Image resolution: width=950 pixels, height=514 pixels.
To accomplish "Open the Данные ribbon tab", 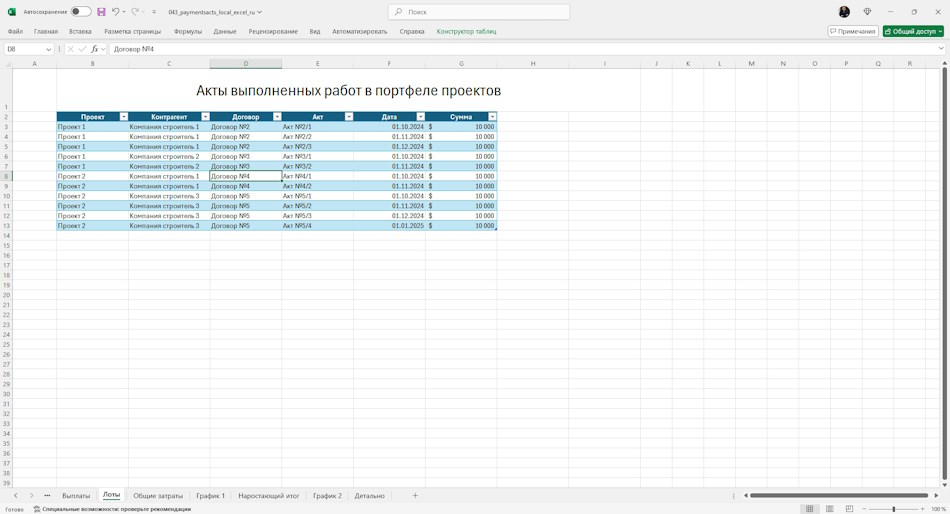I will (x=225, y=31).
